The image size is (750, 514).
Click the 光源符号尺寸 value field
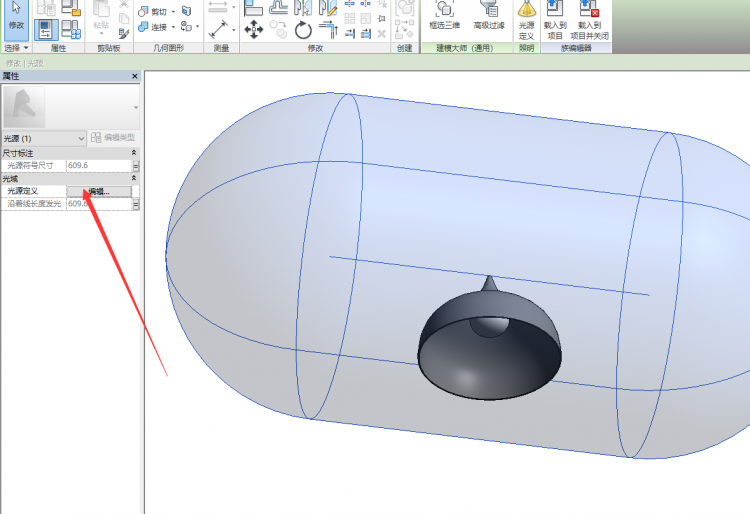pos(98,166)
